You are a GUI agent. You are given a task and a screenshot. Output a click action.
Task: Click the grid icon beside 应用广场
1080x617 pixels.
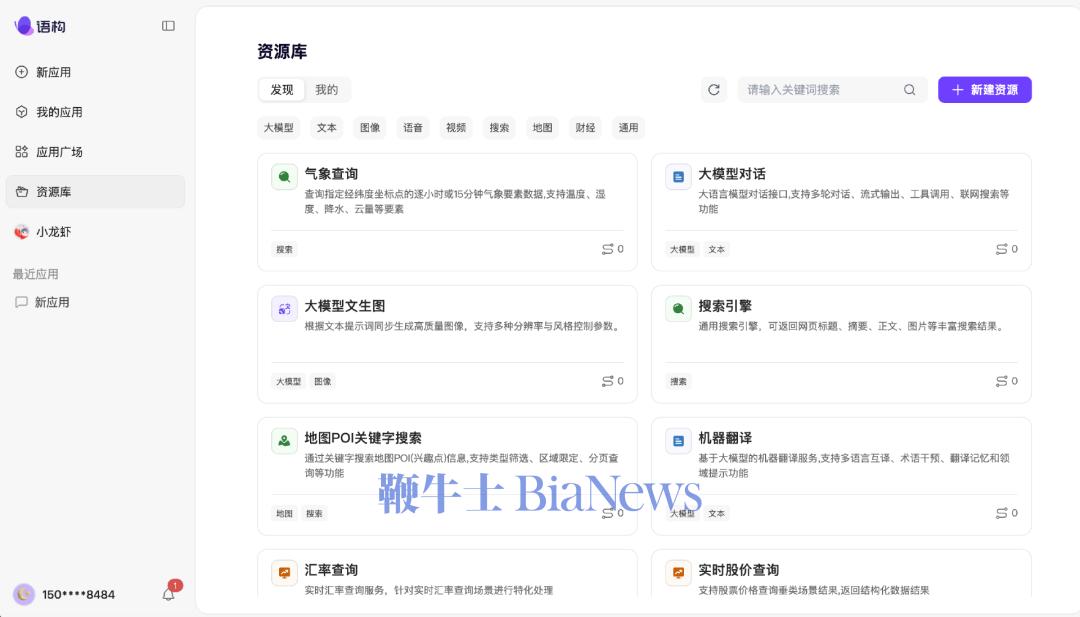click(x=21, y=151)
